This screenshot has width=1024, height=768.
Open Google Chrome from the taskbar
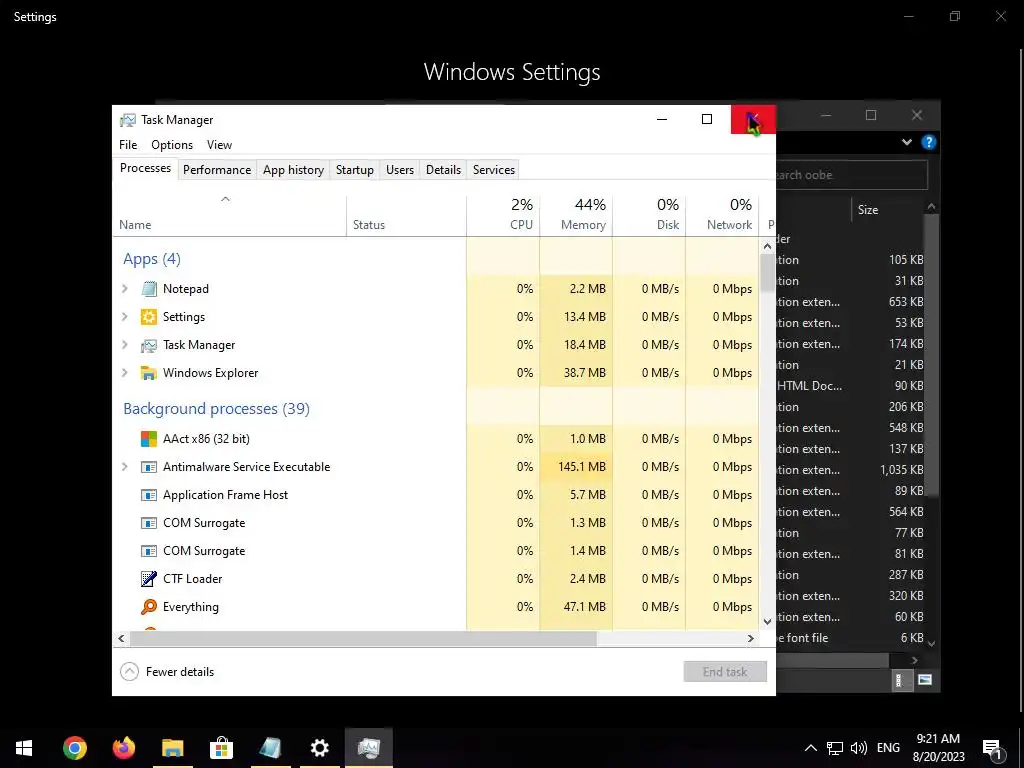[x=74, y=748]
